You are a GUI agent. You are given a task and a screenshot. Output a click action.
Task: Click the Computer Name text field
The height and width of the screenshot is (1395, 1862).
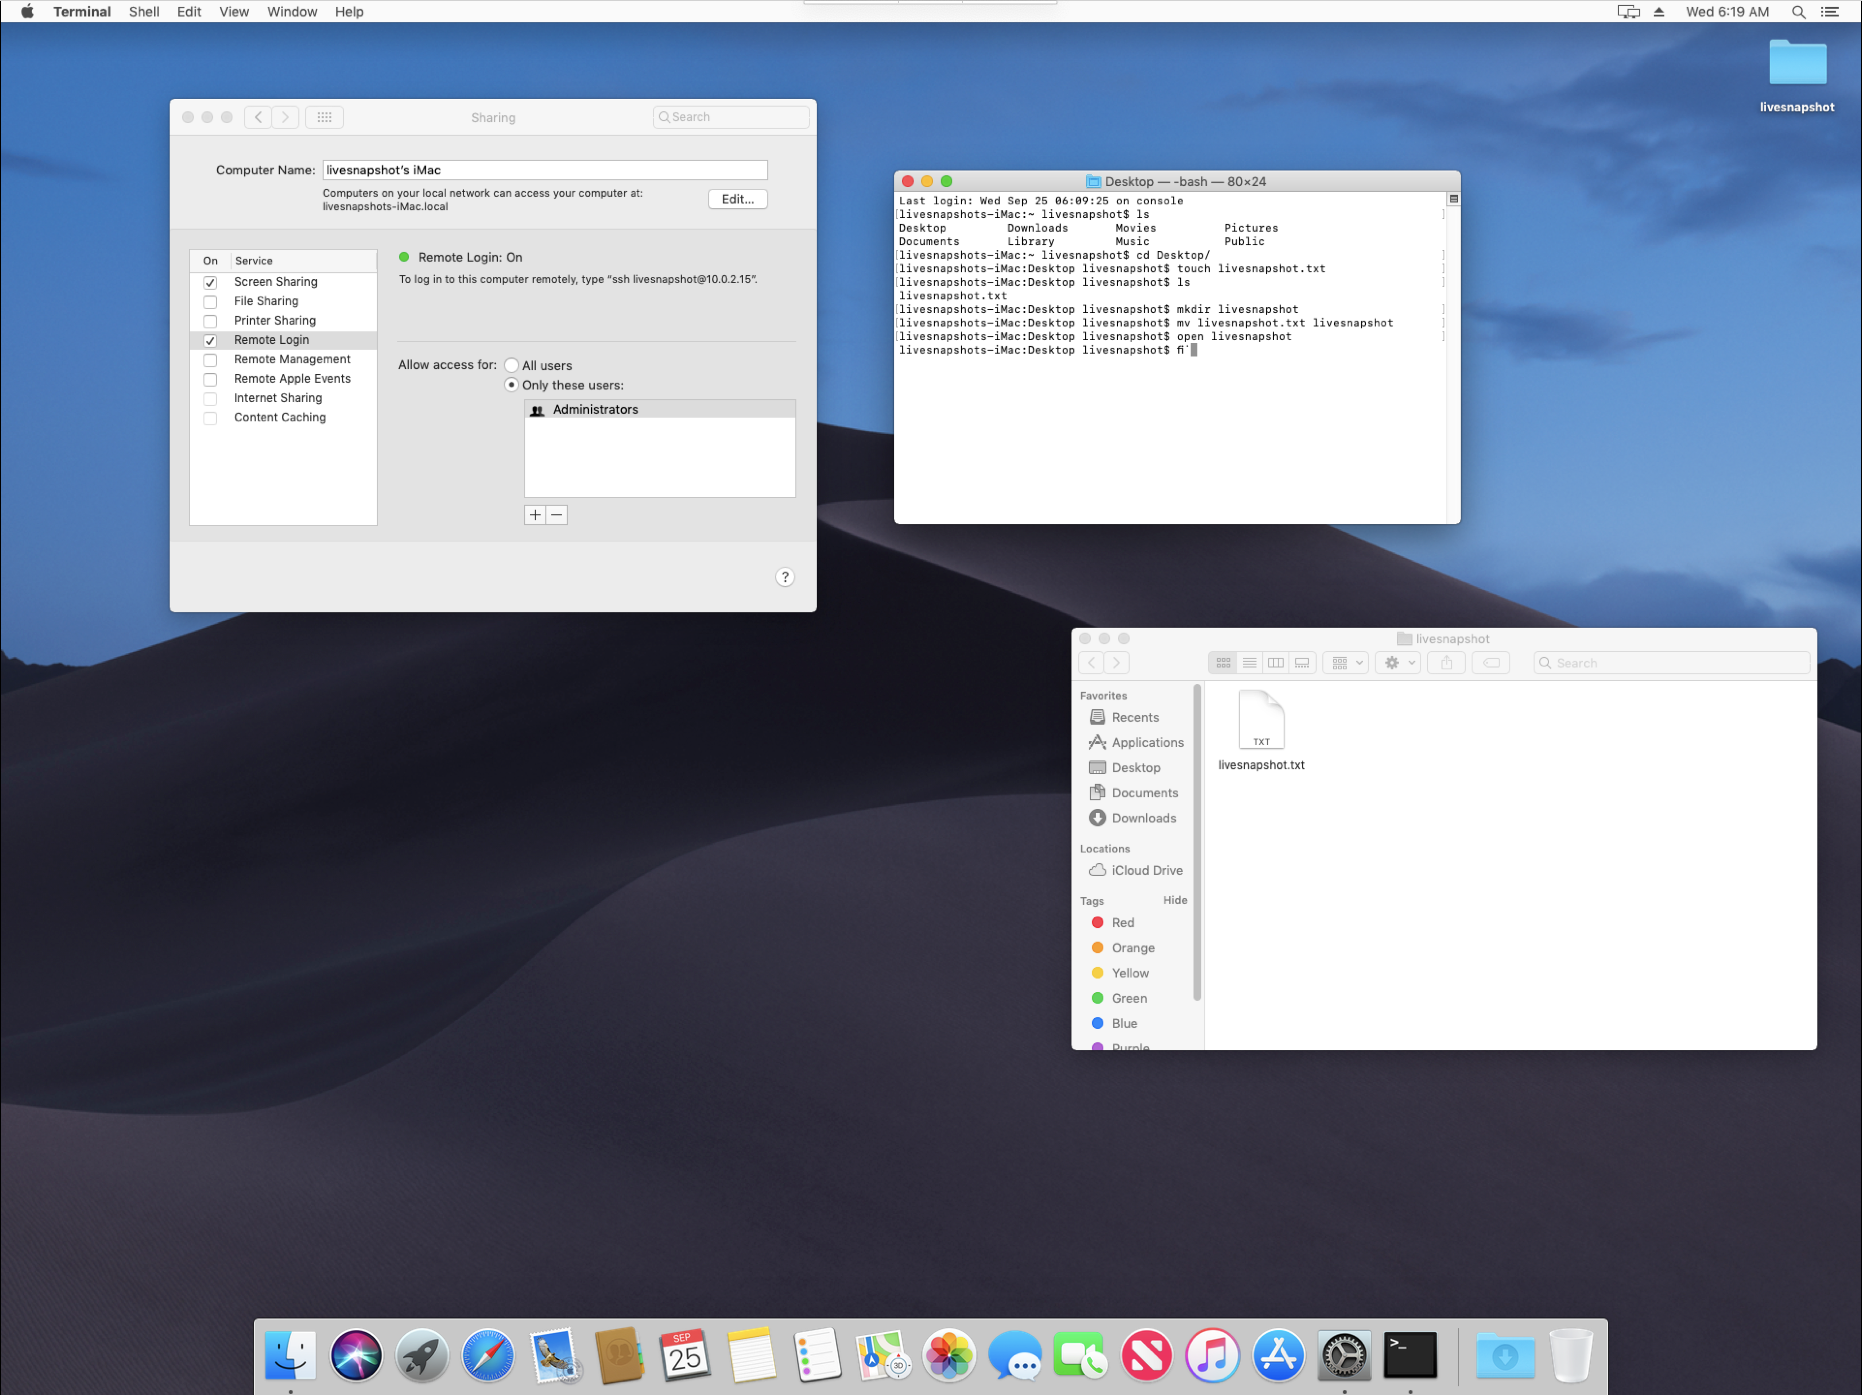coord(544,170)
